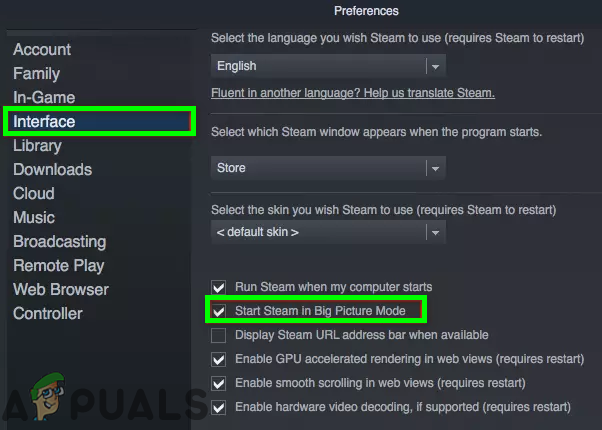Go to Remote Play settings
Screen dimensions: 602x430
point(59,265)
